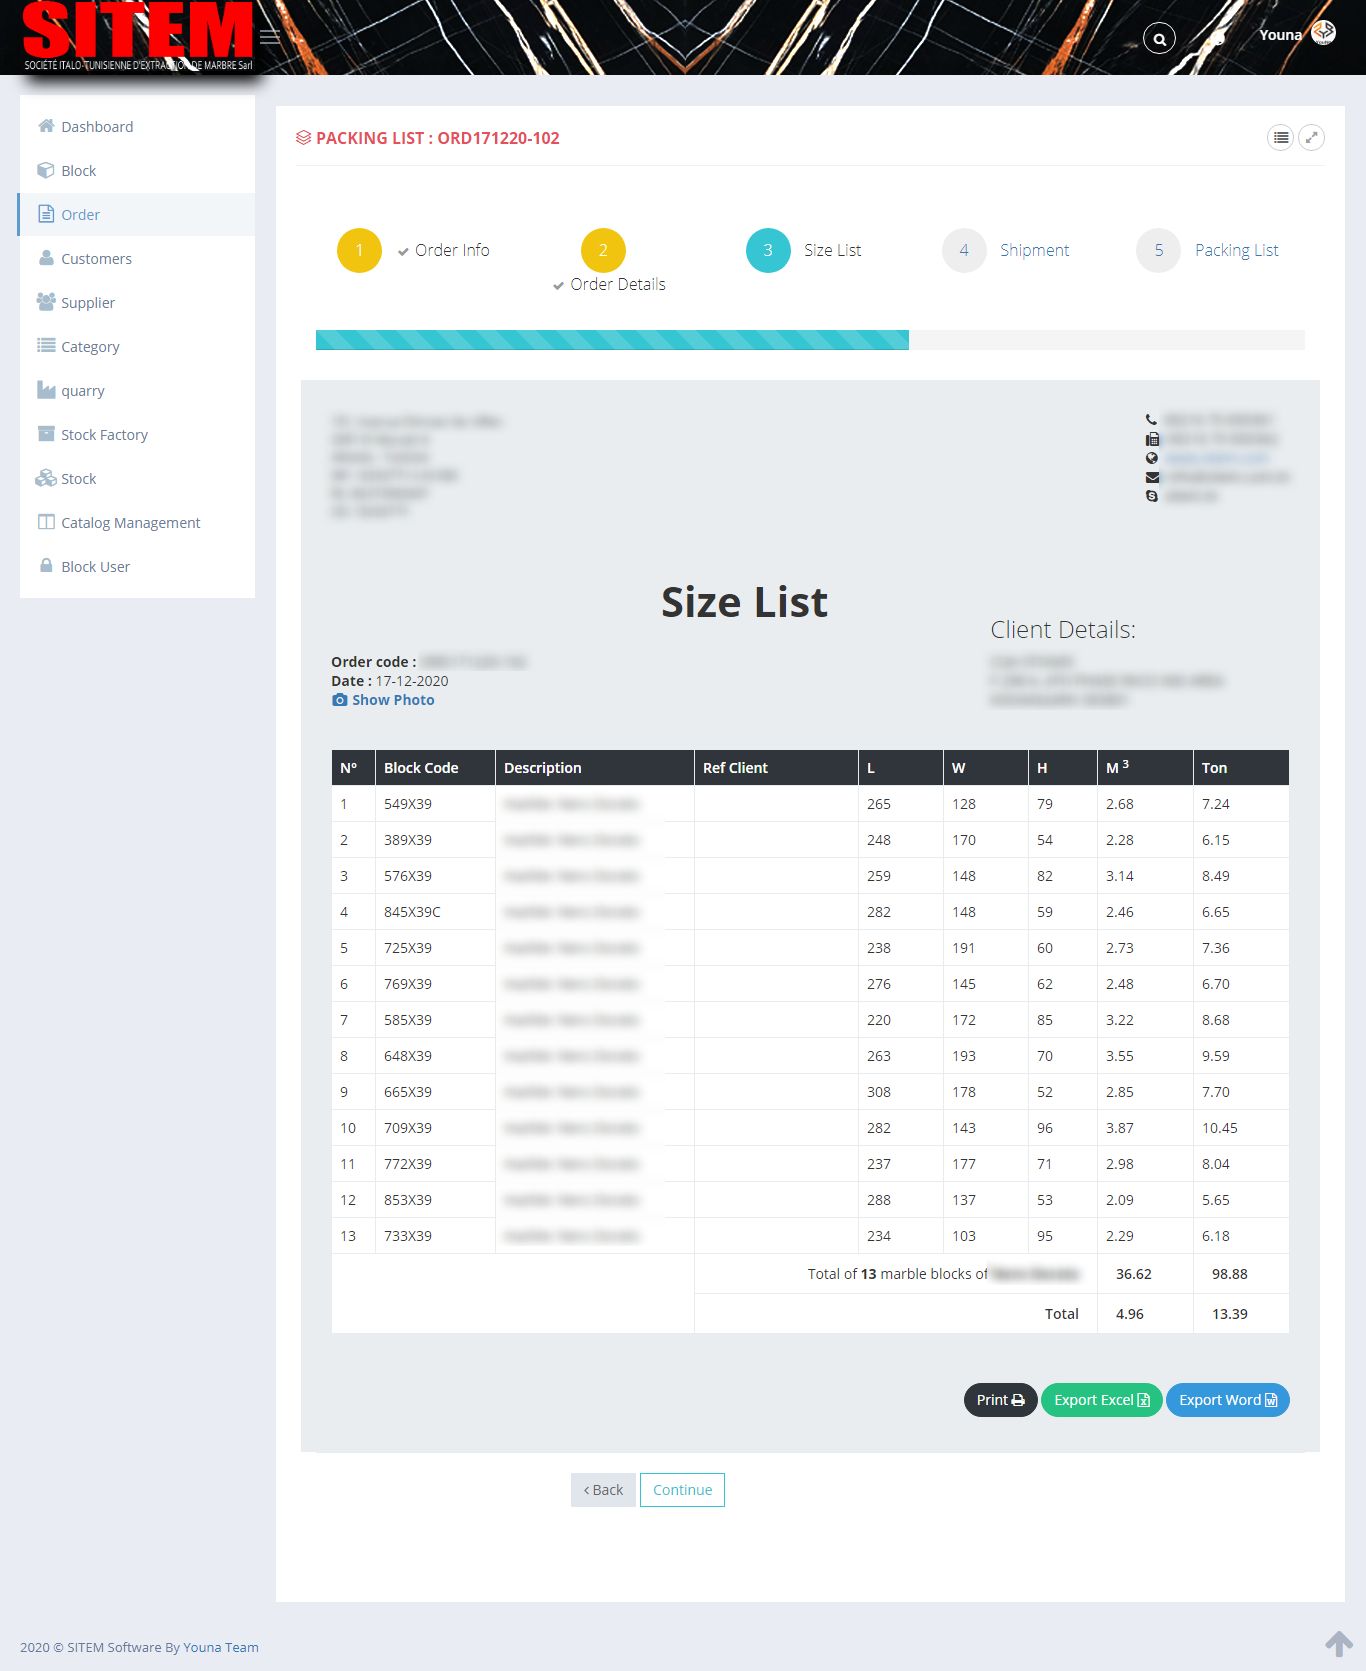Click the scroll-to-top arrow icon

(1338, 1643)
